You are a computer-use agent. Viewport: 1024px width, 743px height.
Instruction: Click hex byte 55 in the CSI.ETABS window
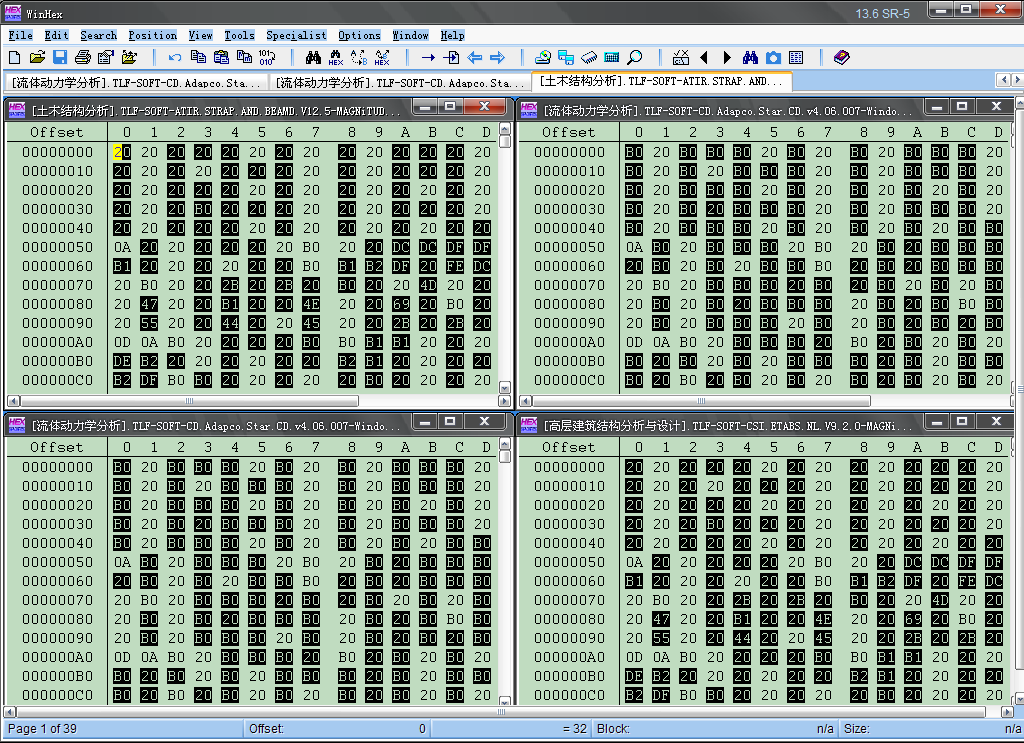click(661, 637)
